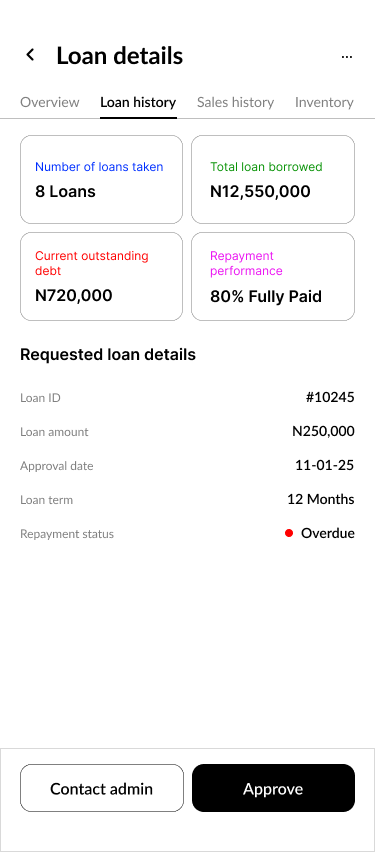
Task: Click the Overdue repayment status text
Action: (328, 533)
